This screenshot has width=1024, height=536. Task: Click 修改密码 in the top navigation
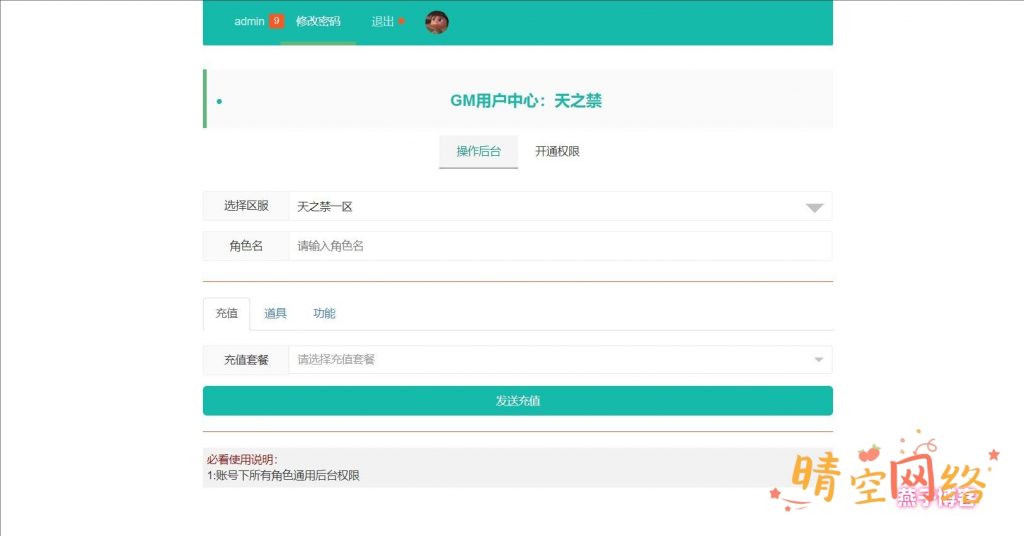[318, 22]
